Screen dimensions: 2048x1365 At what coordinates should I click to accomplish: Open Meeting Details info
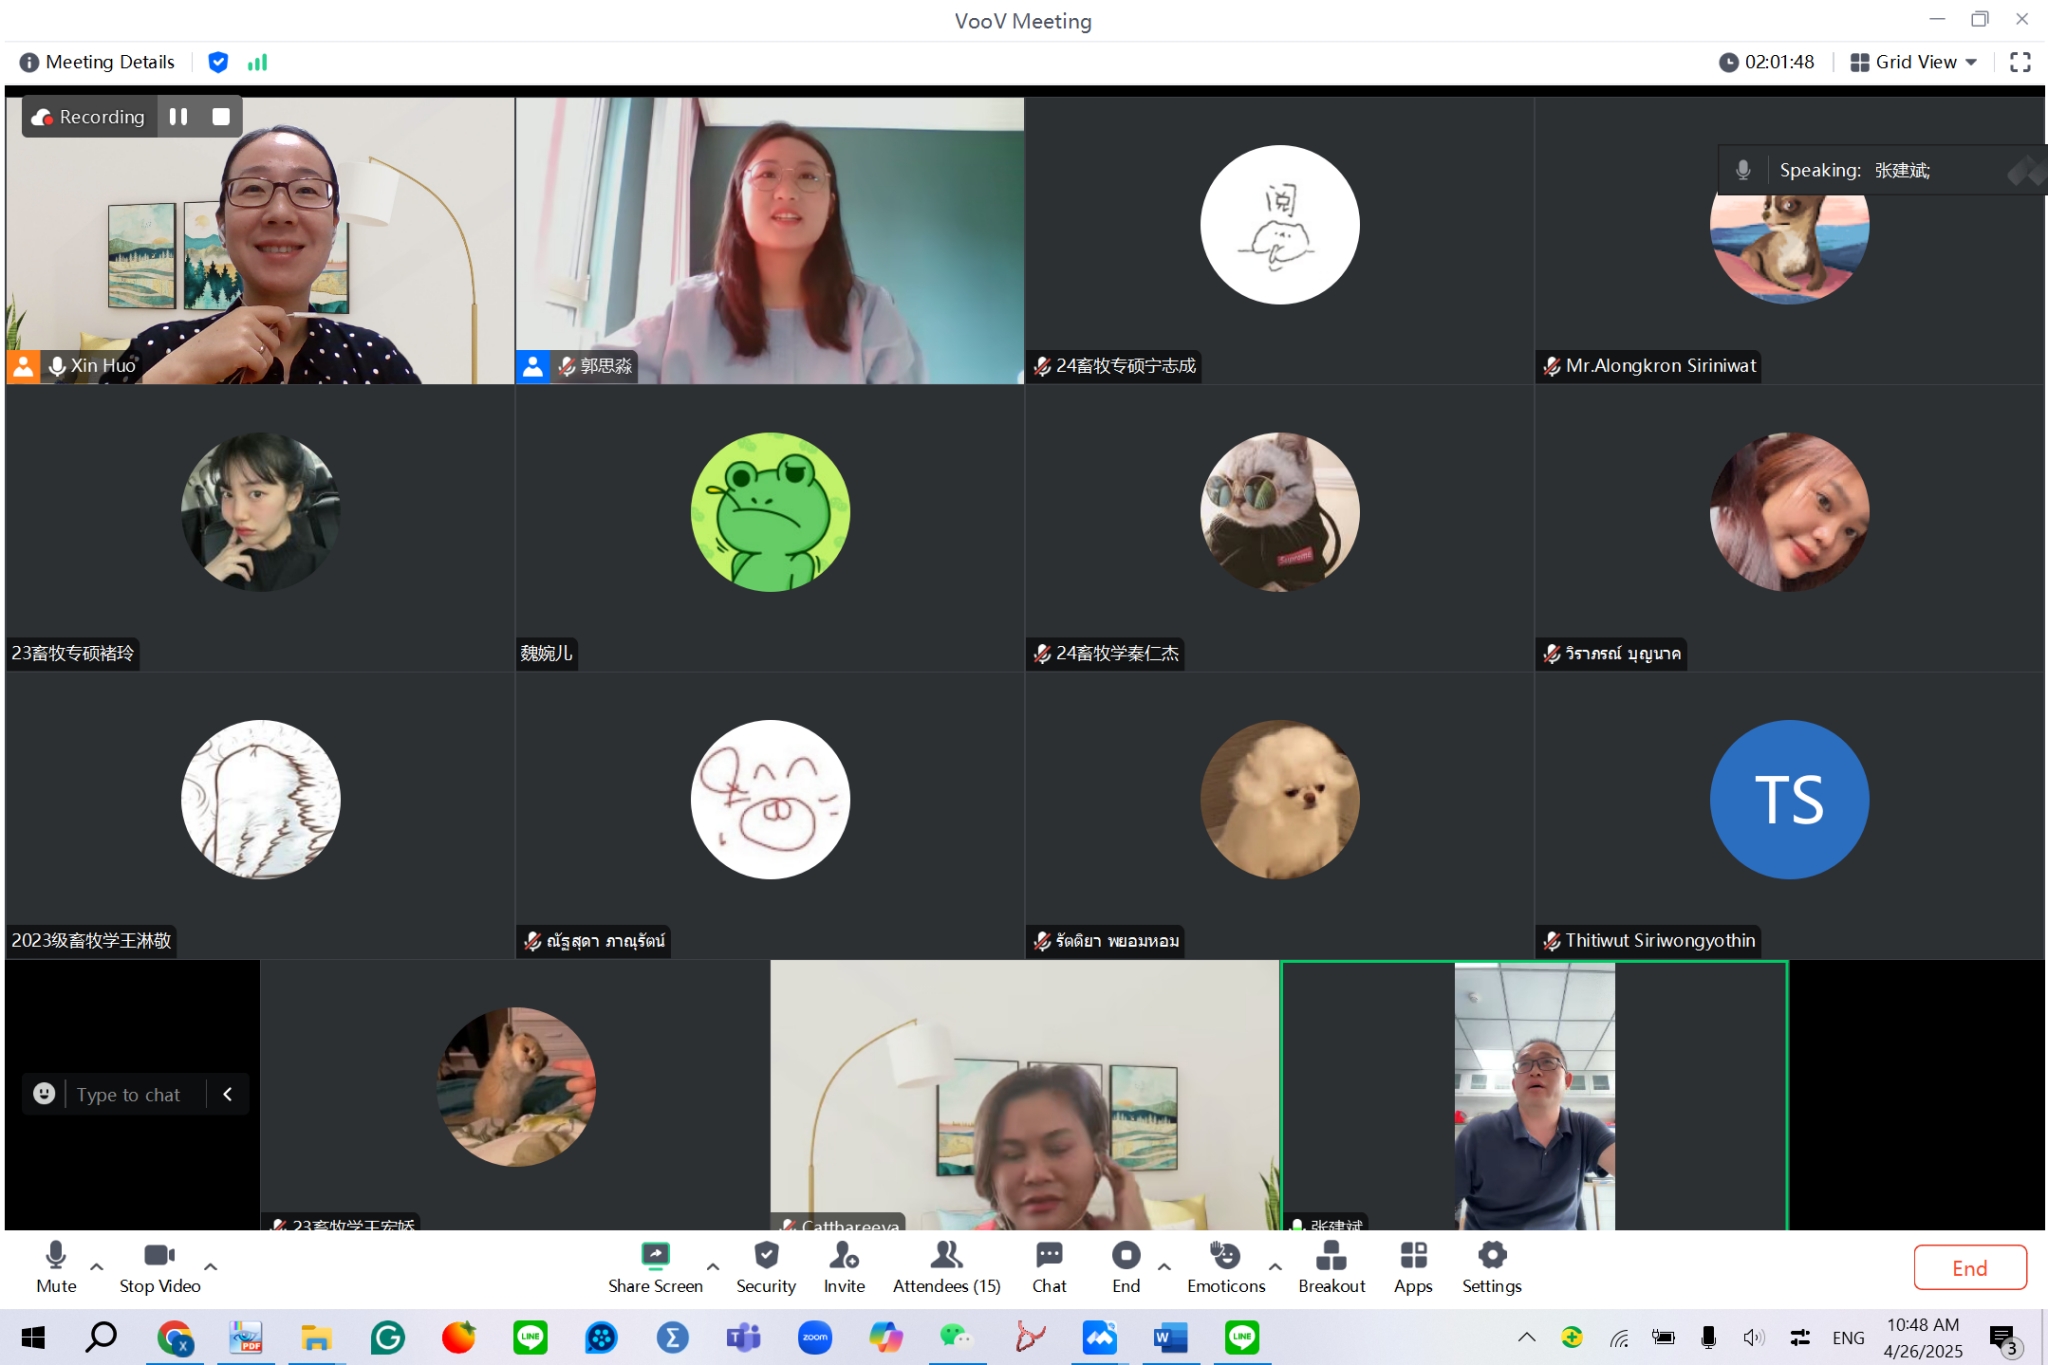click(97, 62)
